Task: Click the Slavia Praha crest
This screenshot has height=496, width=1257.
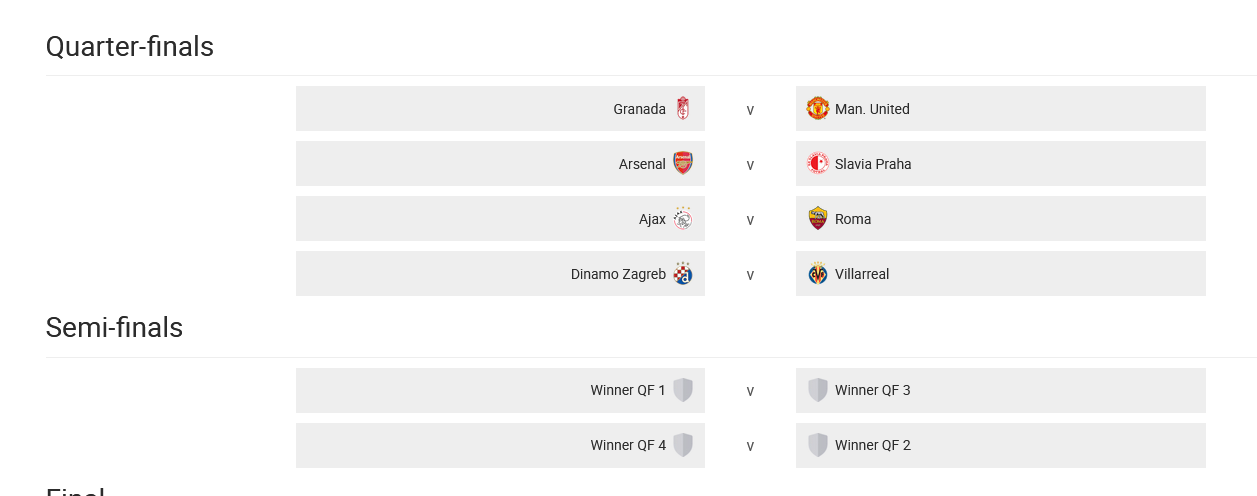Action: [x=818, y=163]
